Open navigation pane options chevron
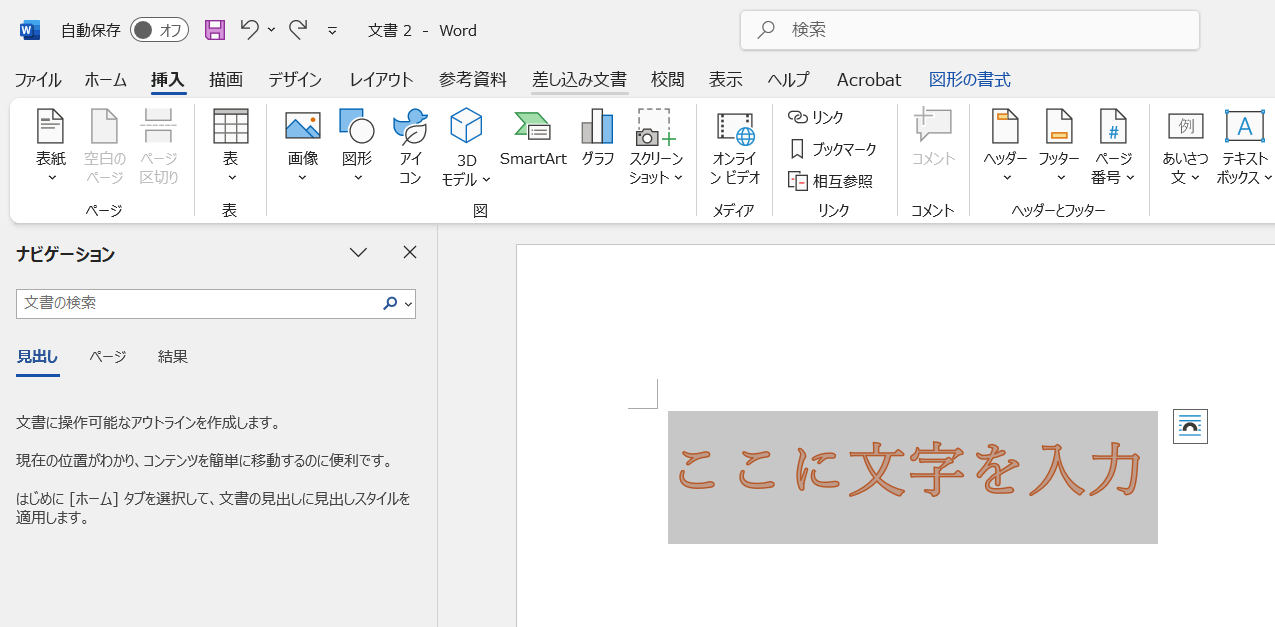 358,253
